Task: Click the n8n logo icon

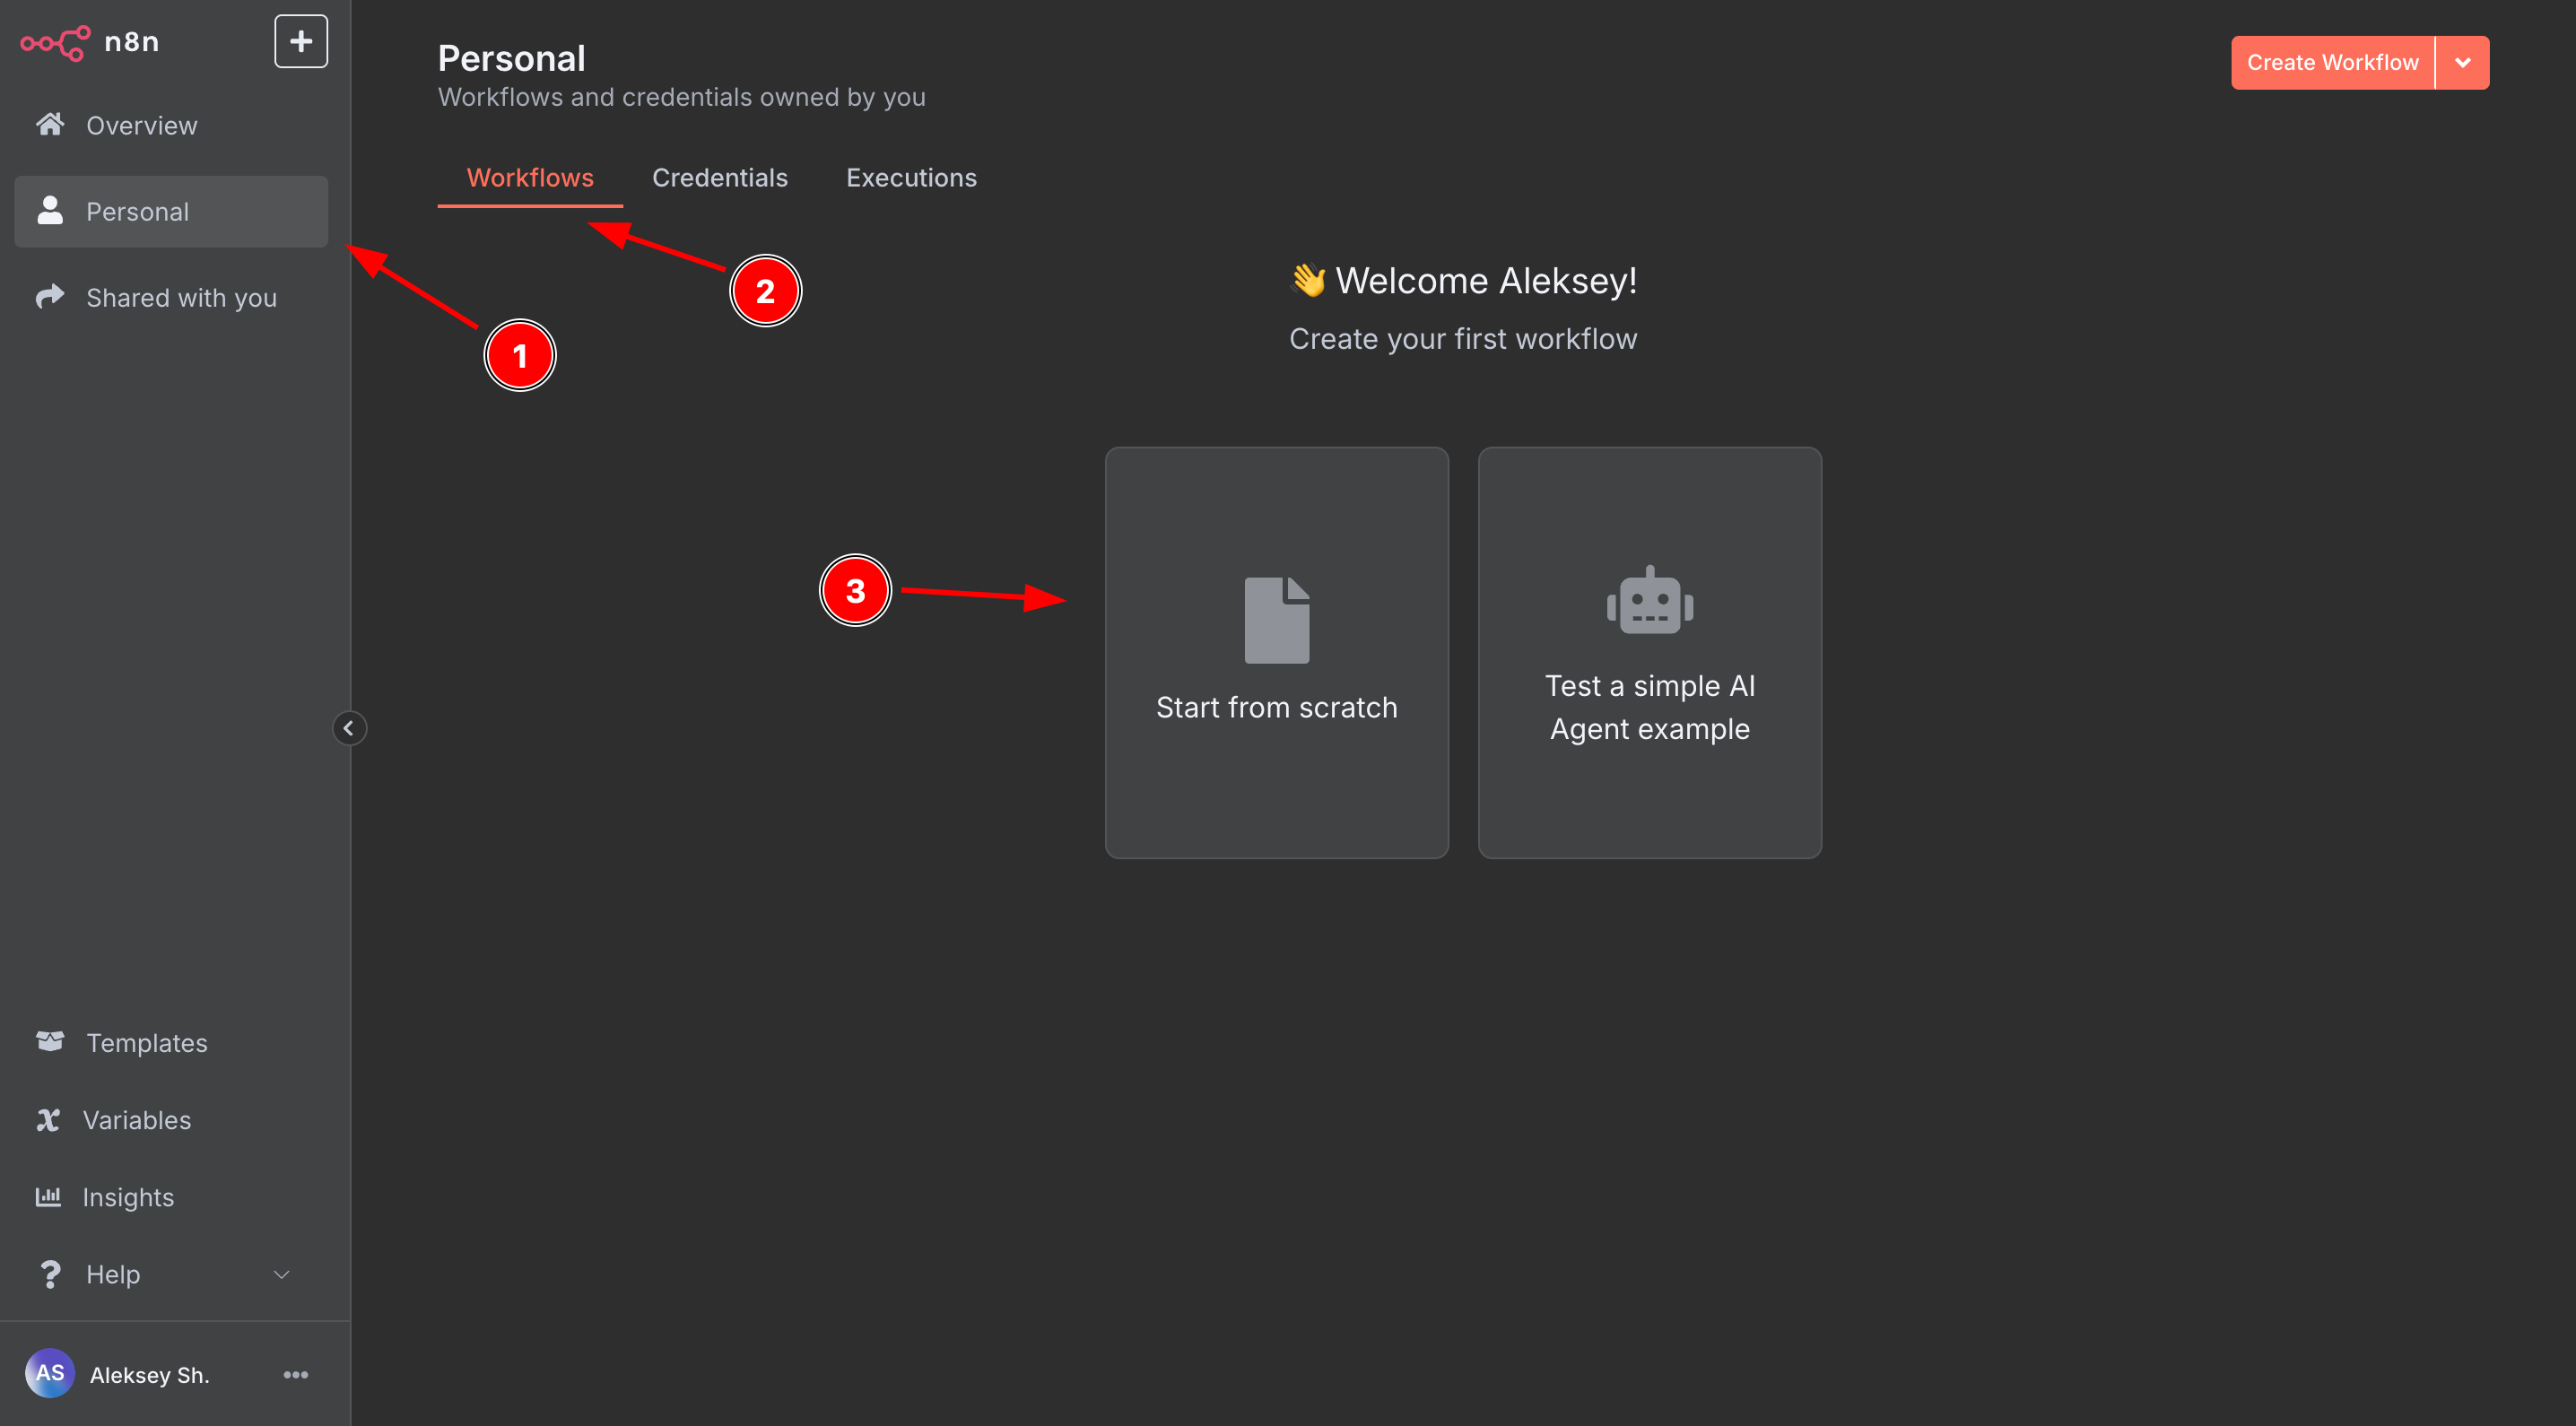Action: click(x=55, y=42)
